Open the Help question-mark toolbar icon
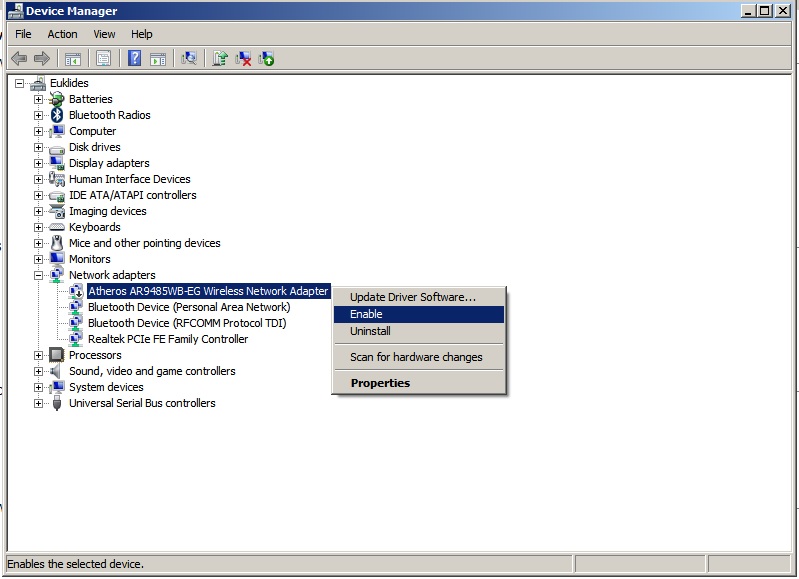The height and width of the screenshot is (579, 799). pos(134,59)
